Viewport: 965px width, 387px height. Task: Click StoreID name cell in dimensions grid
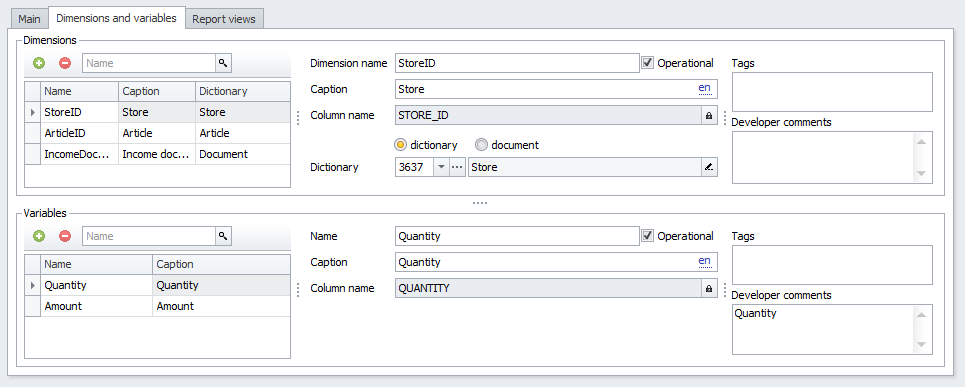79,112
